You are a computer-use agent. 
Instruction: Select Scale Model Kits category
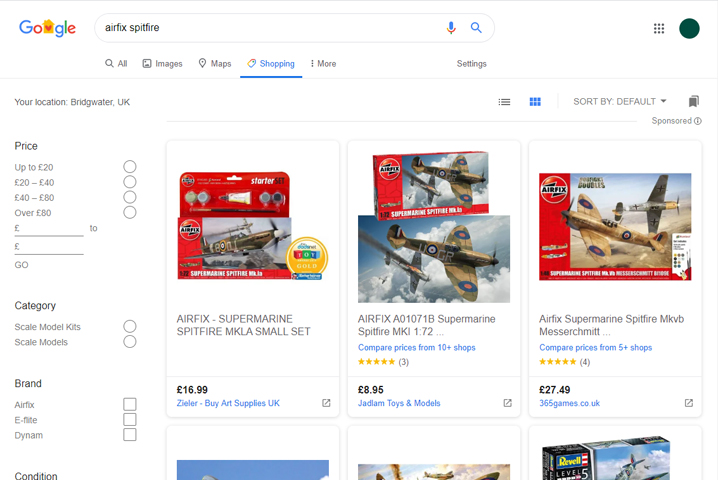130,326
